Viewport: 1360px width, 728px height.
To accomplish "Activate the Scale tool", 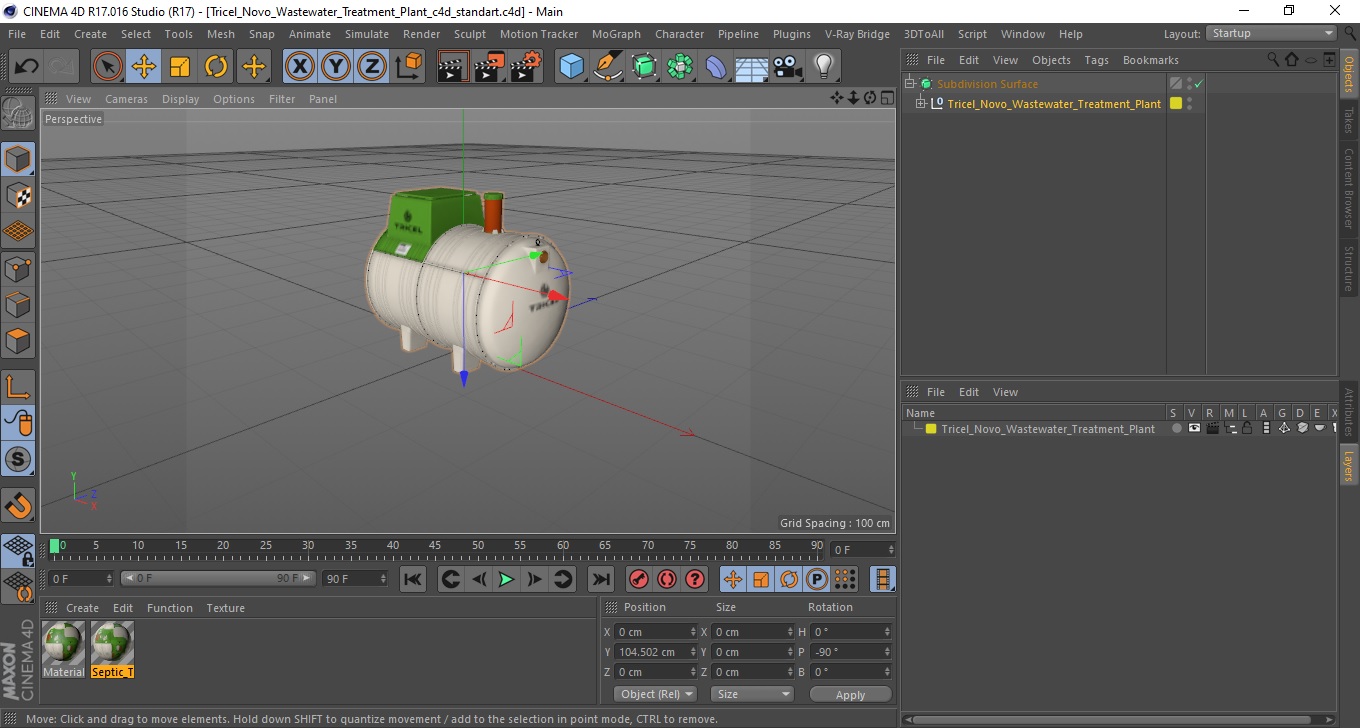I will click(x=180, y=67).
